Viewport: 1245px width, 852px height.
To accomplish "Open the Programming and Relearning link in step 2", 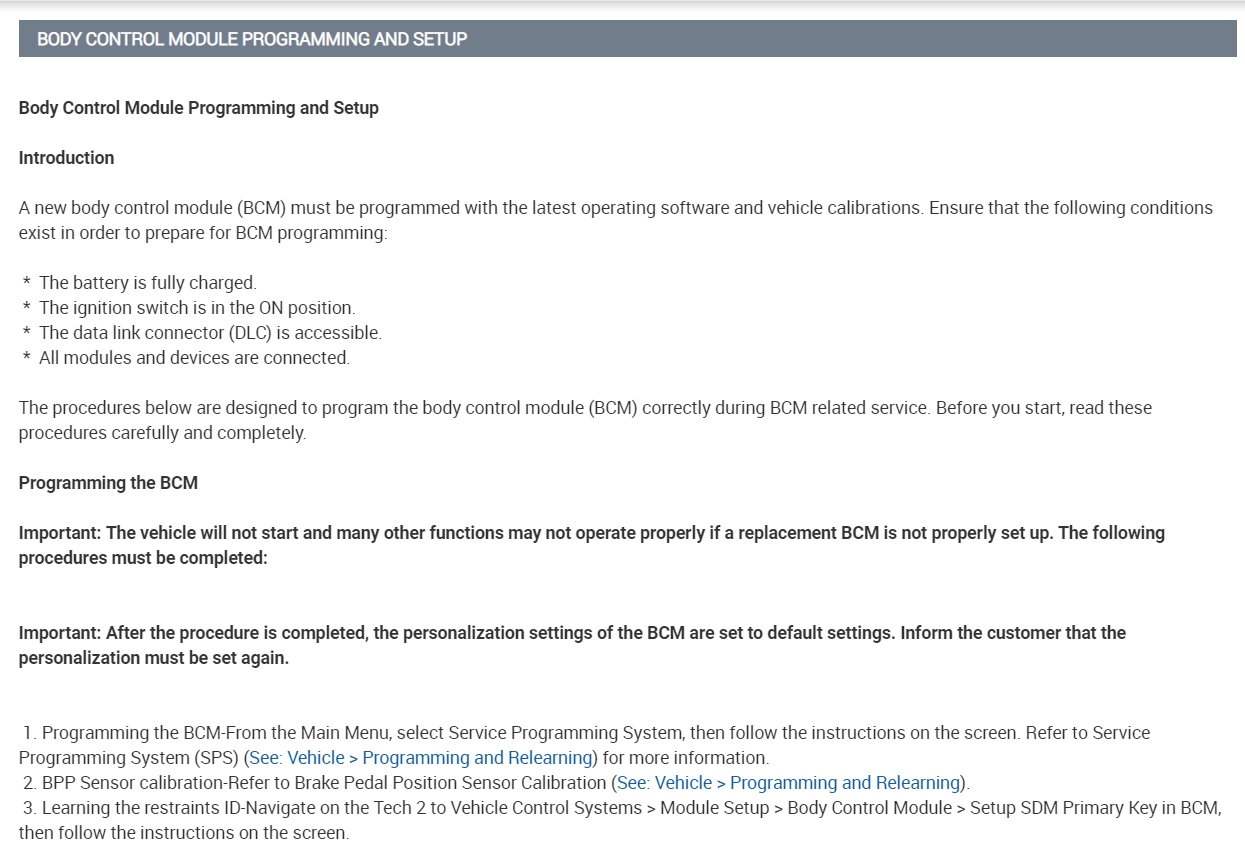I will pyautogui.click(x=788, y=783).
